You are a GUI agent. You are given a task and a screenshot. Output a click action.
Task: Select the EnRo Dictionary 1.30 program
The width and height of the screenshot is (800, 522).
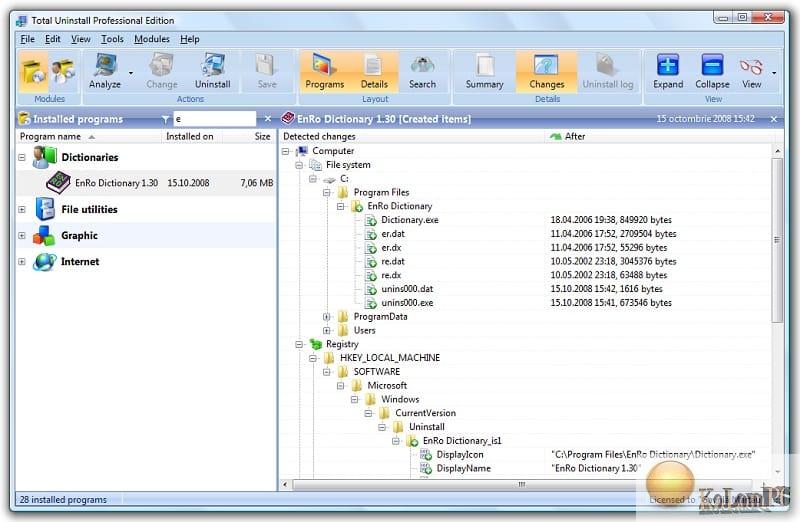(x=146, y=183)
